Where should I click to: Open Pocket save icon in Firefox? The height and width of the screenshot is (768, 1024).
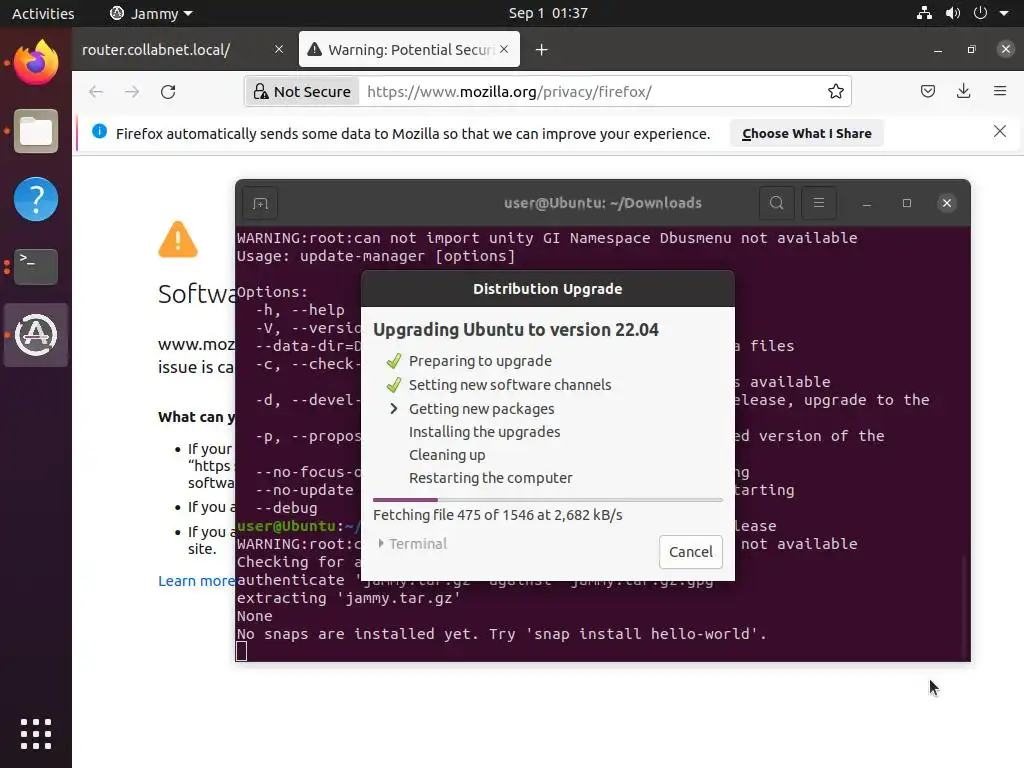(x=927, y=91)
